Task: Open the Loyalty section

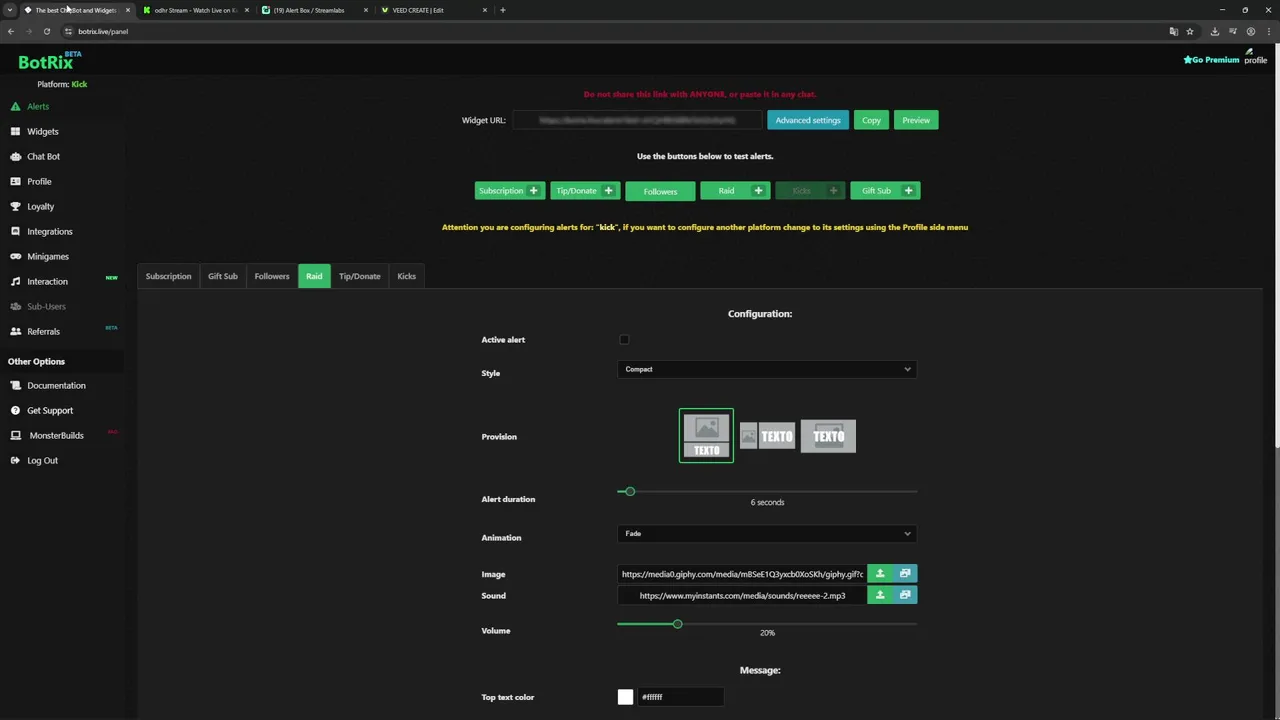Action: coord(40,206)
